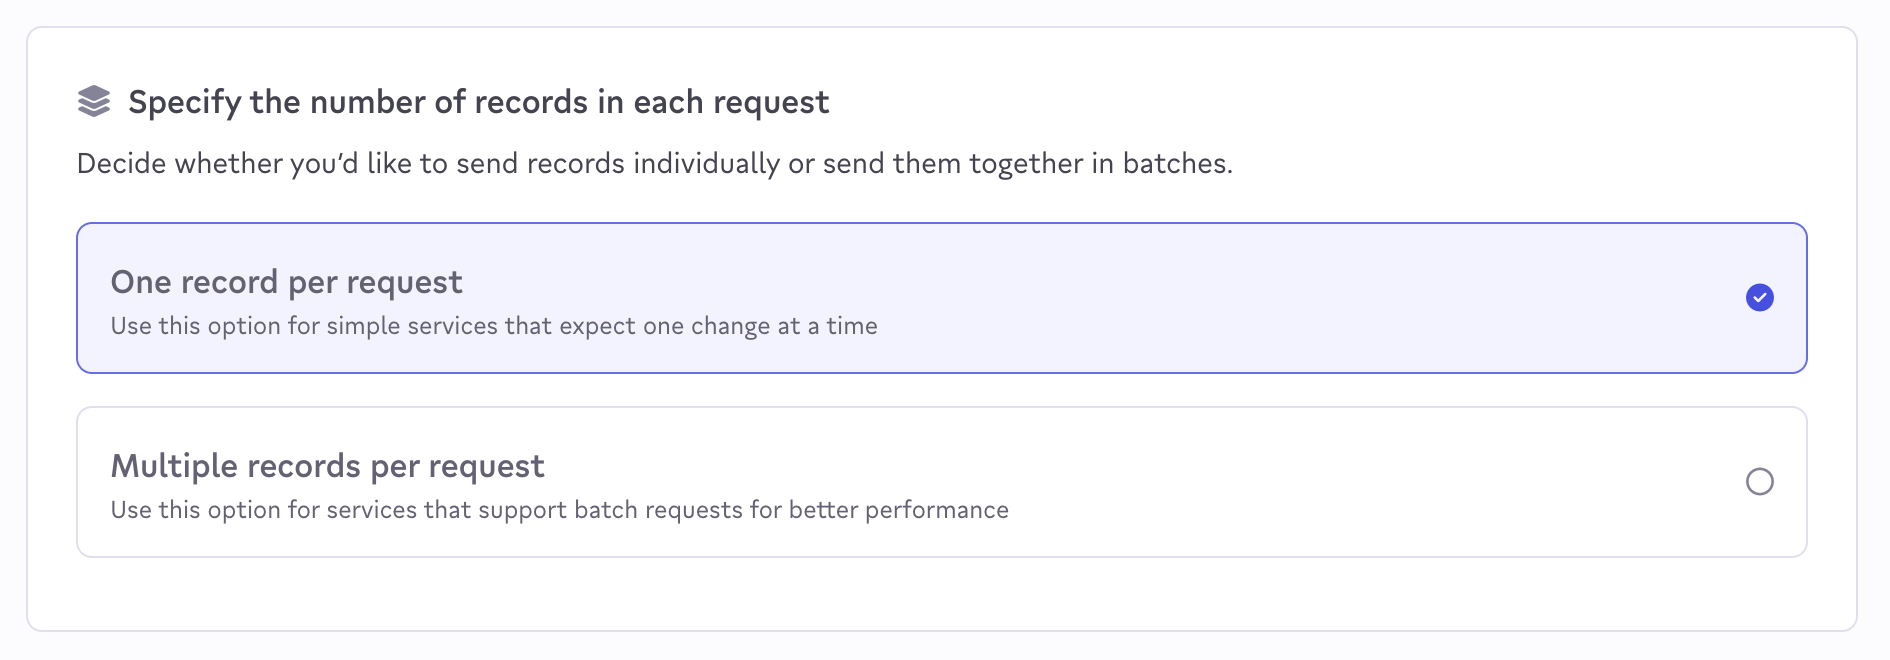Click the batch requests description under Multiple records
The image size is (1890, 660).
click(559, 510)
